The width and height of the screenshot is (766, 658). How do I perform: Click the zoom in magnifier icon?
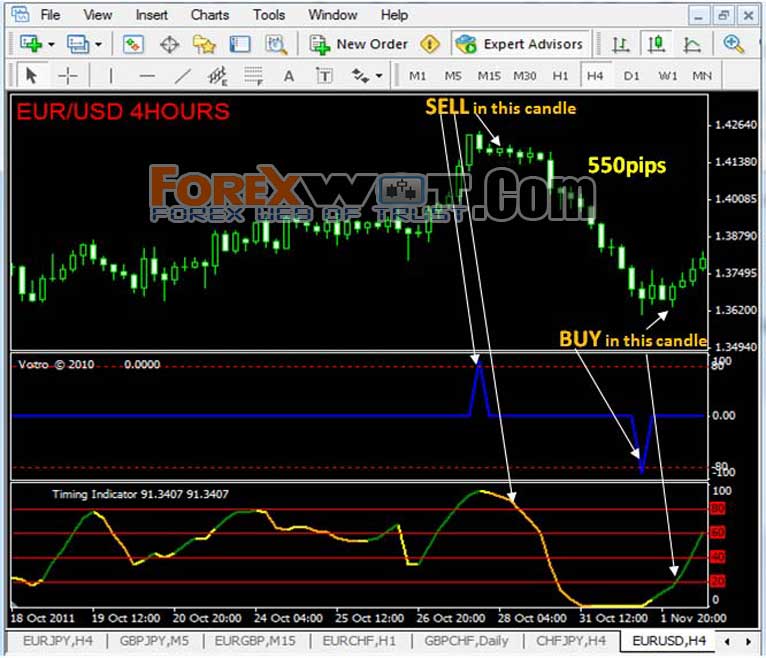coord(734,44)
